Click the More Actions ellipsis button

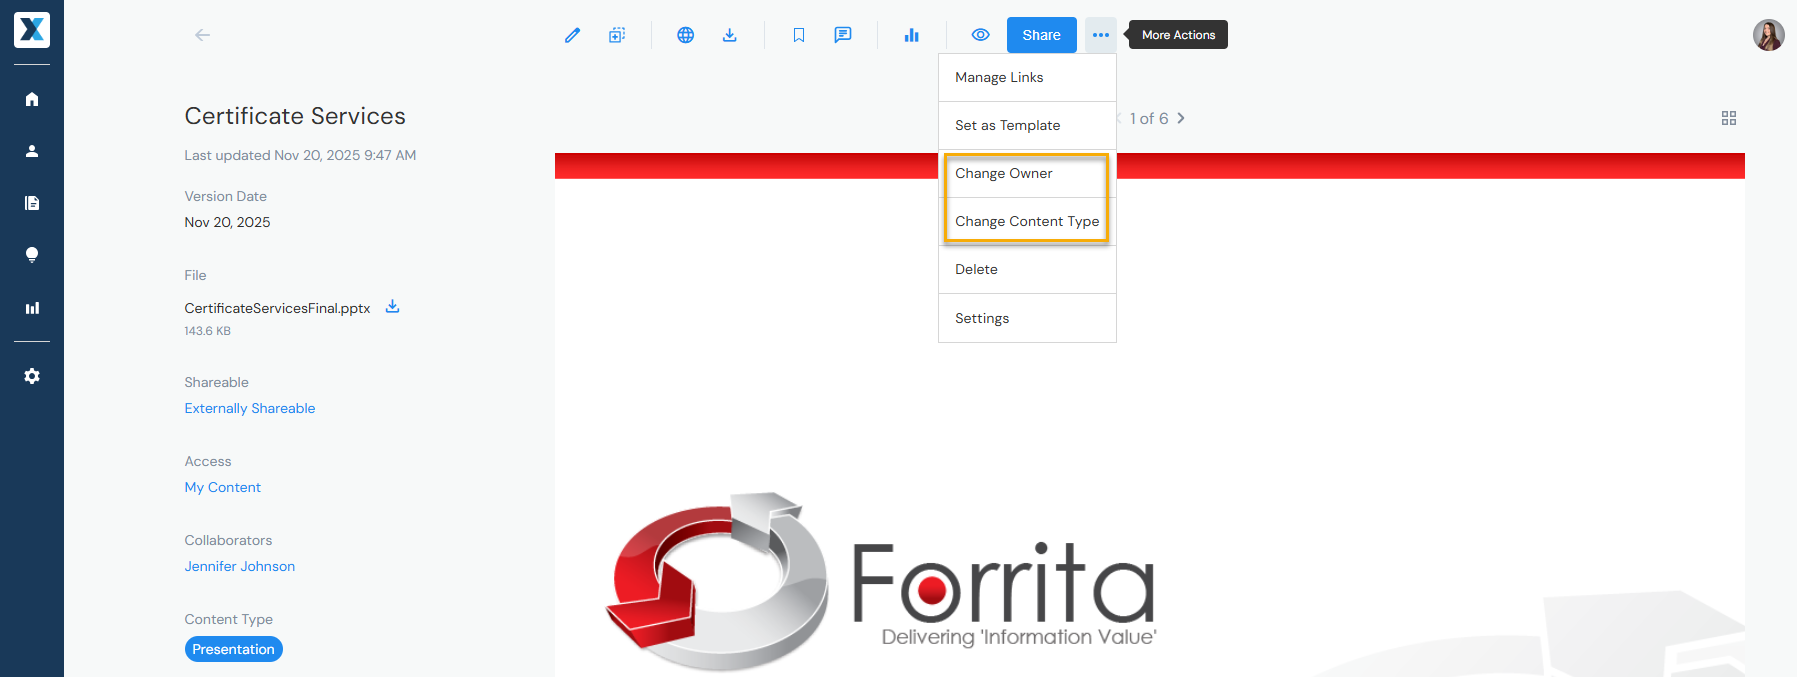(x=1101, y=35)
